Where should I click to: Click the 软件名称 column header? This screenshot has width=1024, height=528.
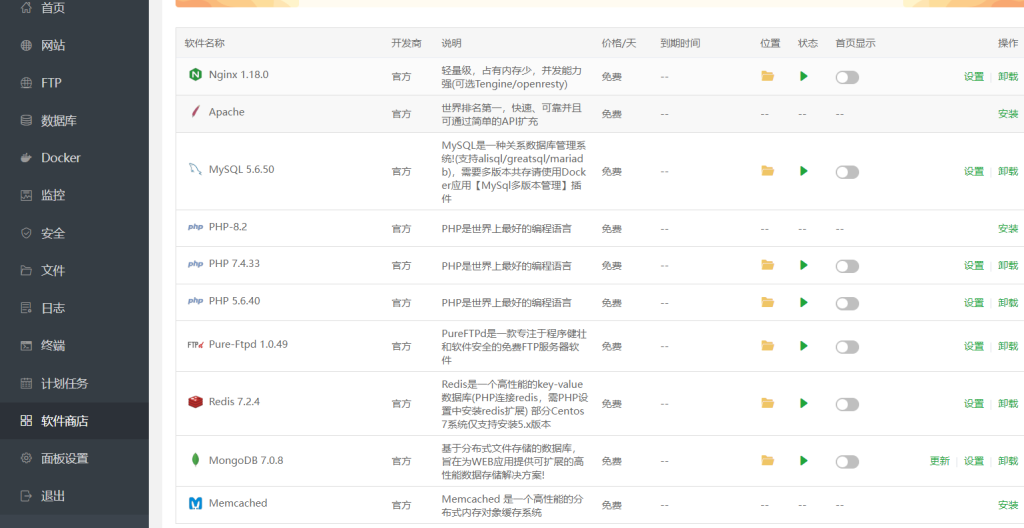pyautogui.click(x=204, y=43)
